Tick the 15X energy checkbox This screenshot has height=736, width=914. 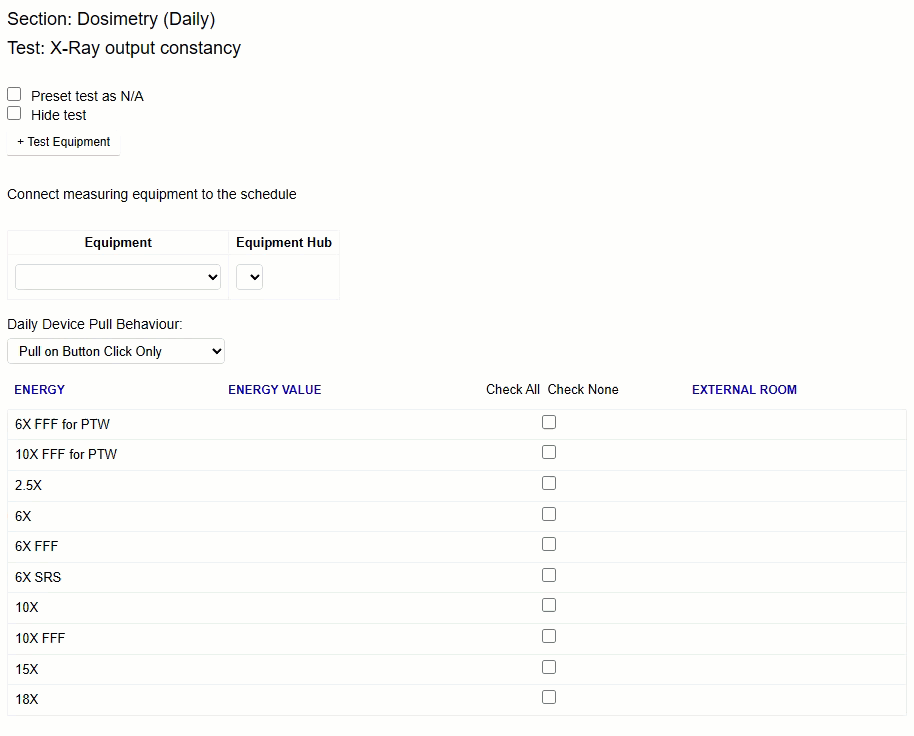[x=549, y=667]
